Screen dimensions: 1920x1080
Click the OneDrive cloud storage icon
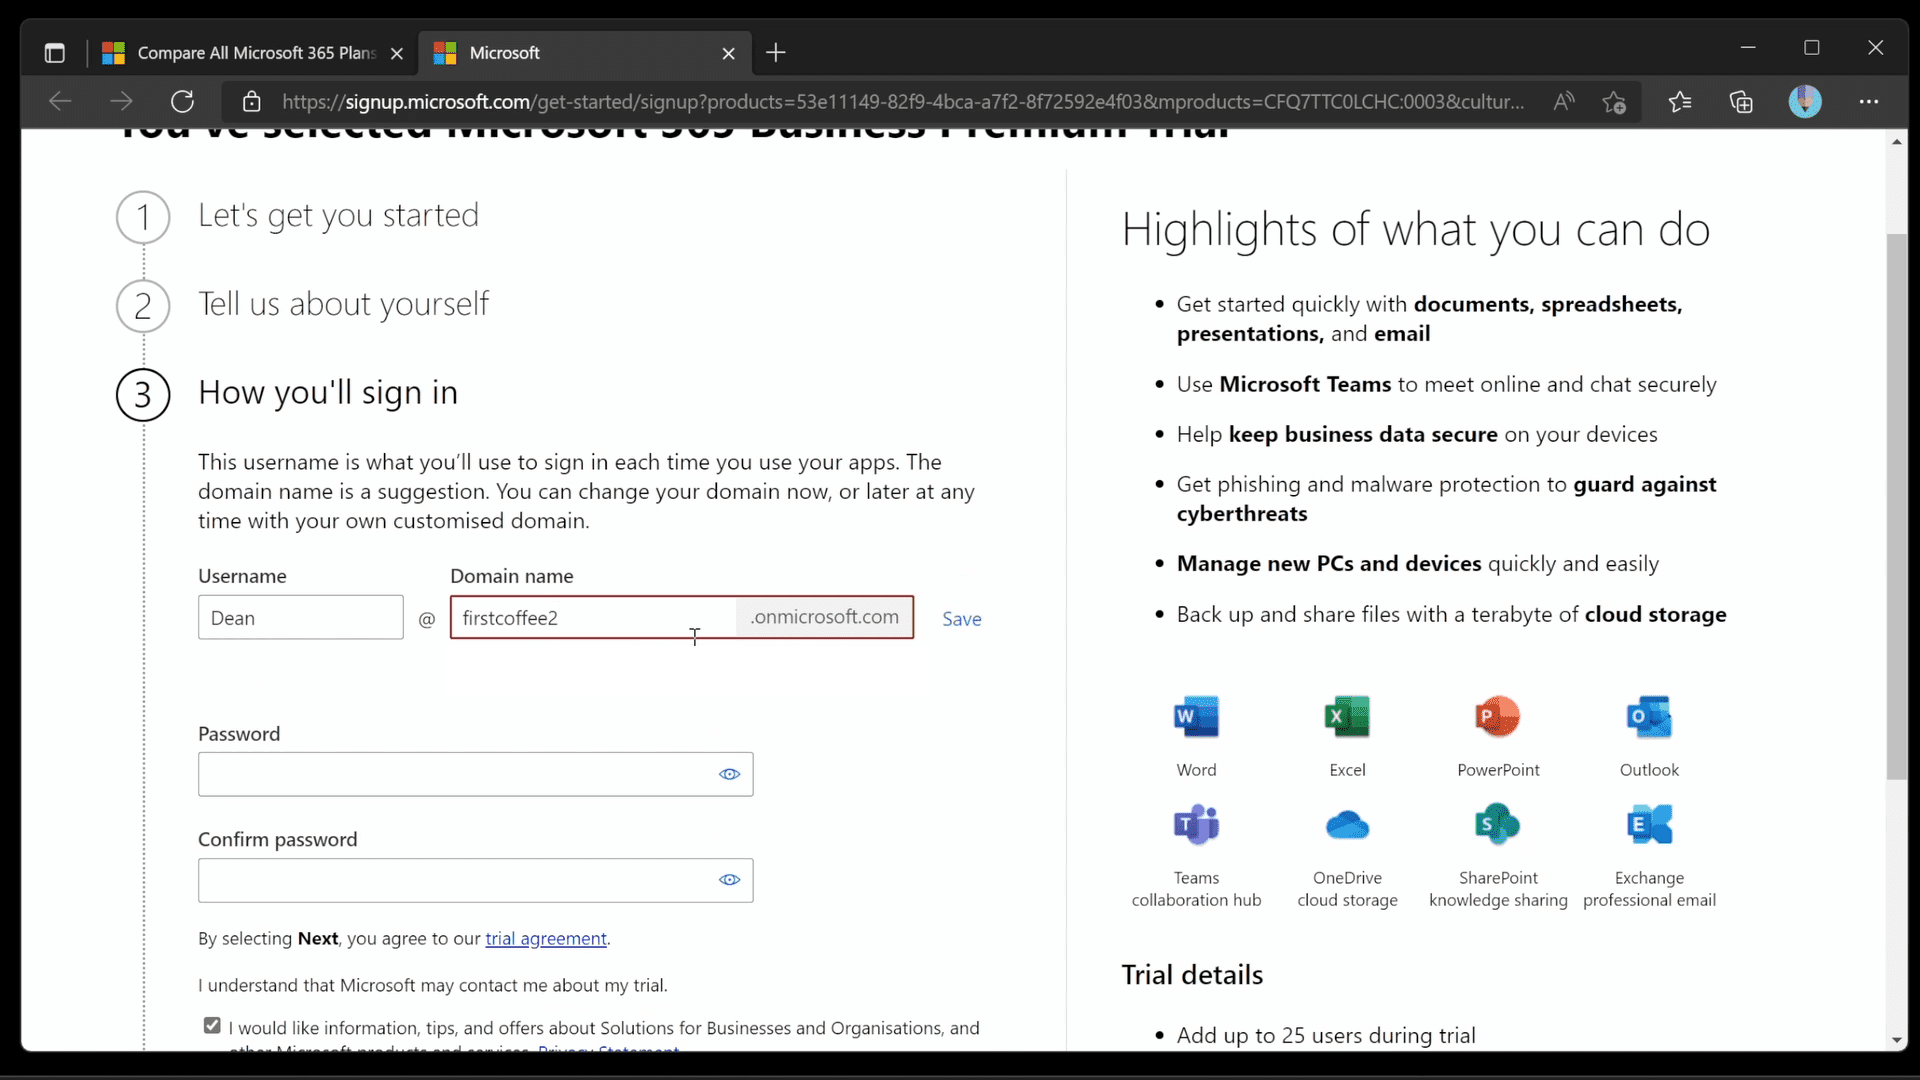coord(1347,825)
